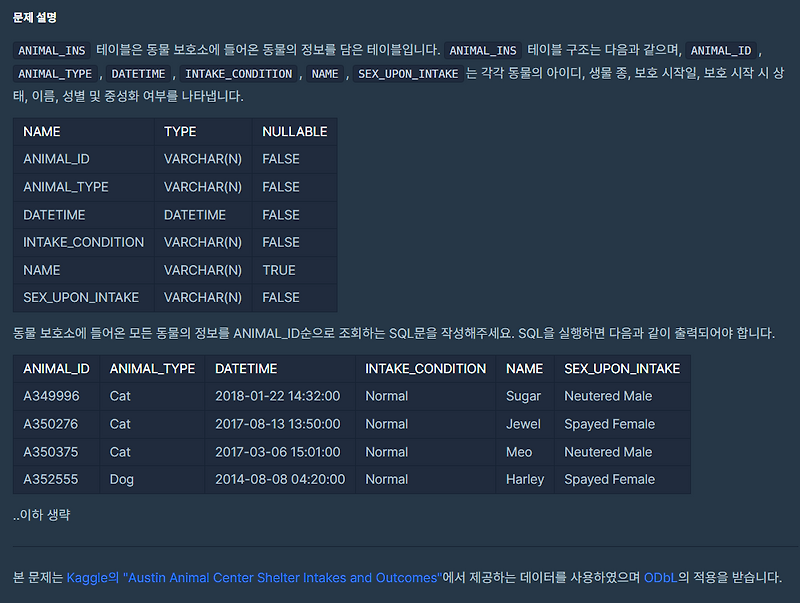Select the name Sugar in the result table
The height and width of the screenshot is (603, 800).
tap(524, 396)
